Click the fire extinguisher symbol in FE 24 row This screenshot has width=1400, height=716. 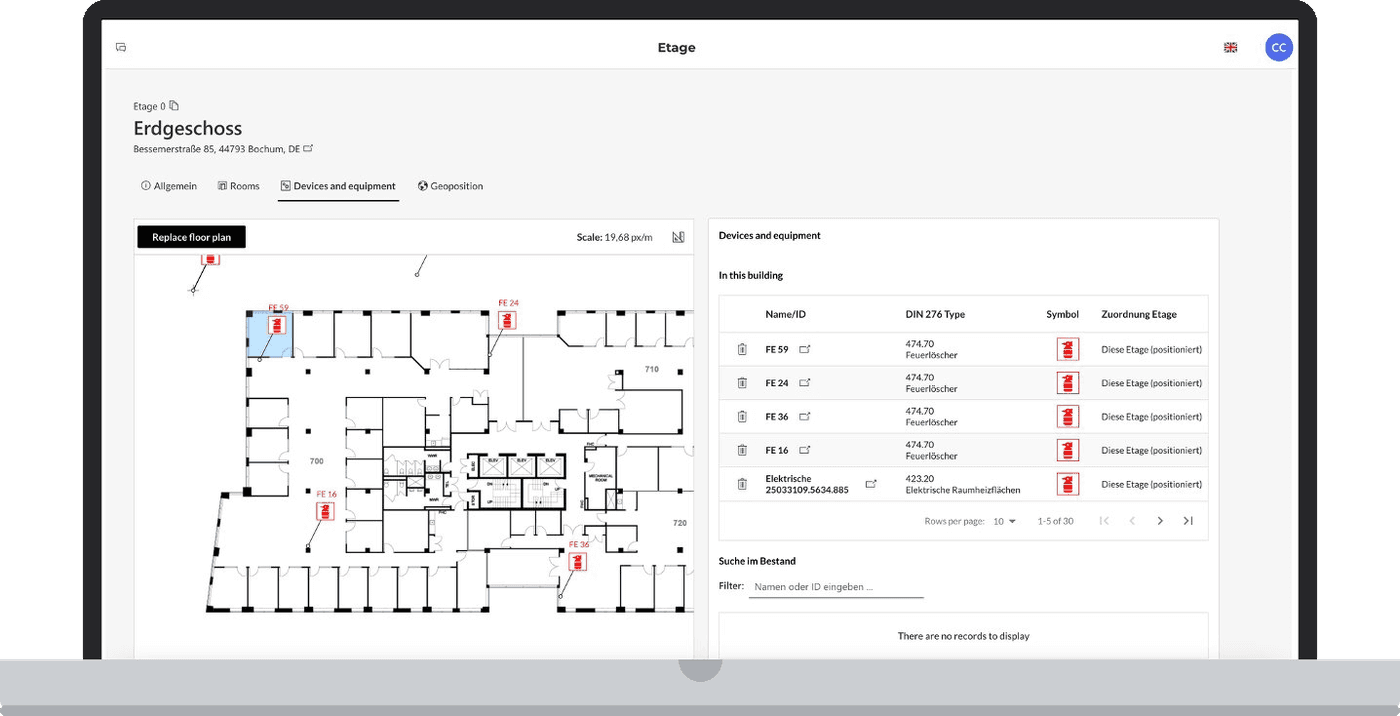(x=1068, y=383)
